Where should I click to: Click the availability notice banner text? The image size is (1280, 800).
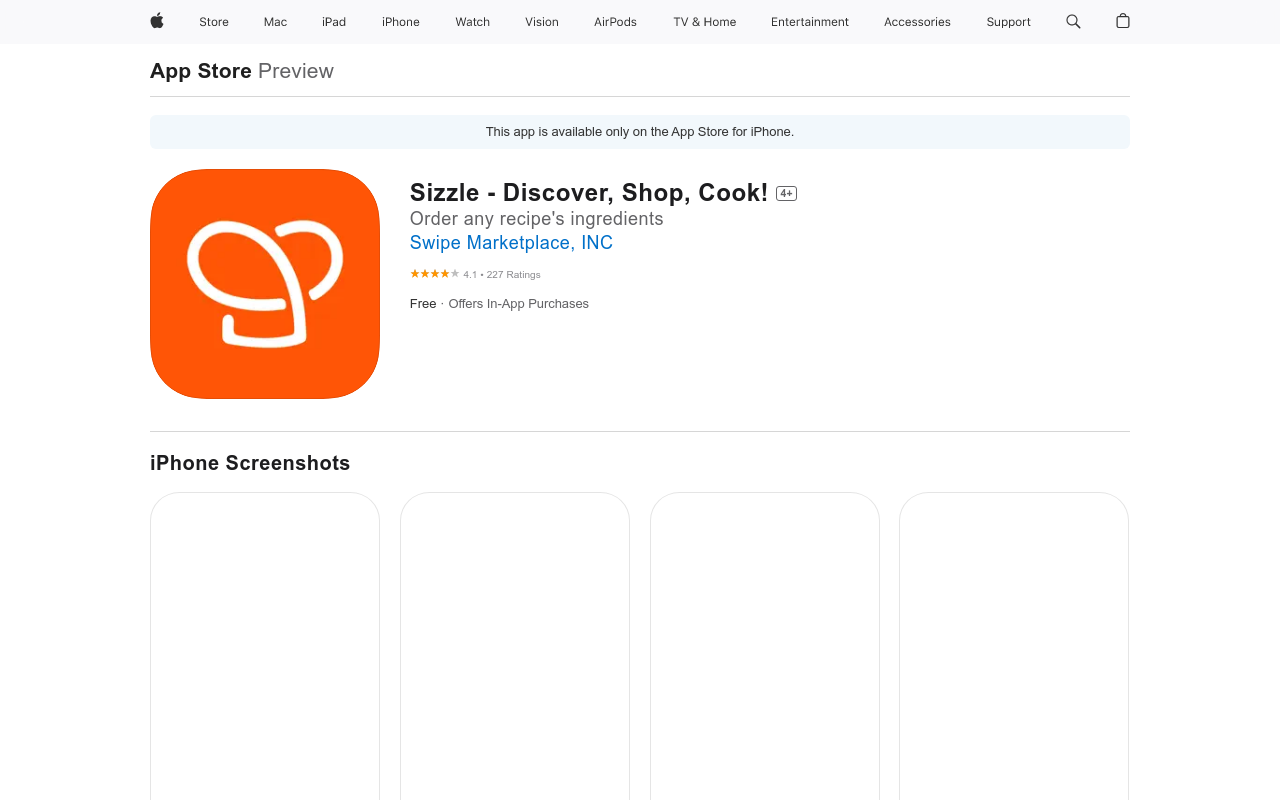[x=640, y=132]
